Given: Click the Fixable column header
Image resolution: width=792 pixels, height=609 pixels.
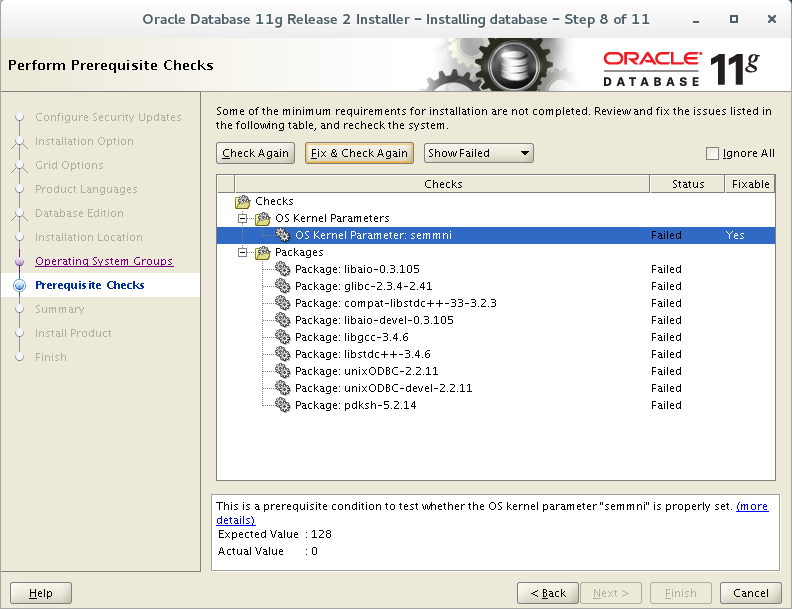Looking at the screenshot, I should pyautogui.click(x=750, y=184).
